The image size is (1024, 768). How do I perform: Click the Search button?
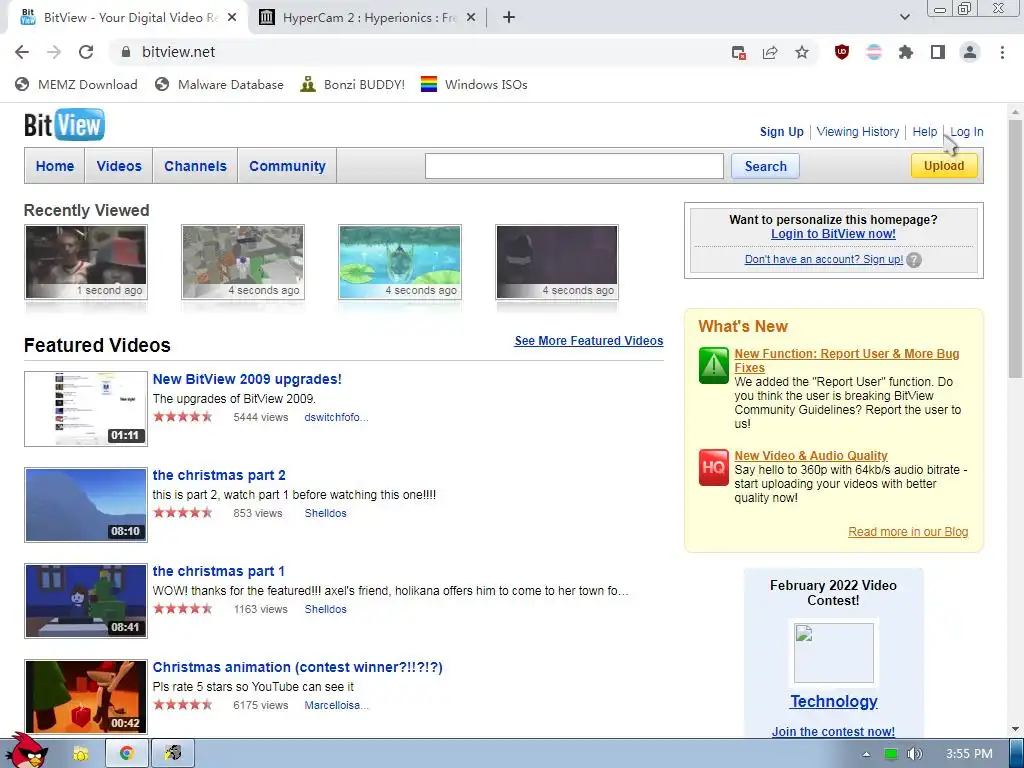[765, 166]
